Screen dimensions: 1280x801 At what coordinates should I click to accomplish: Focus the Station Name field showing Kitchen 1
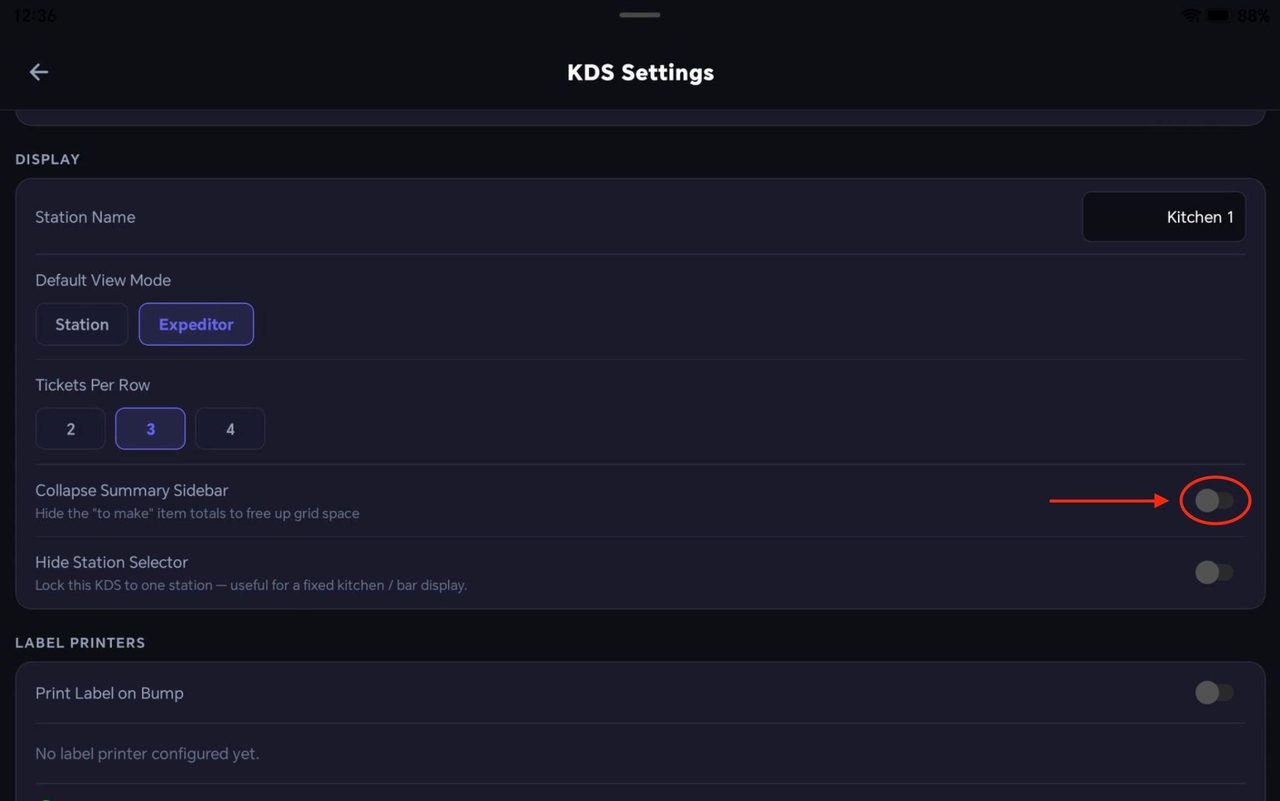(x=1164, y=217)
